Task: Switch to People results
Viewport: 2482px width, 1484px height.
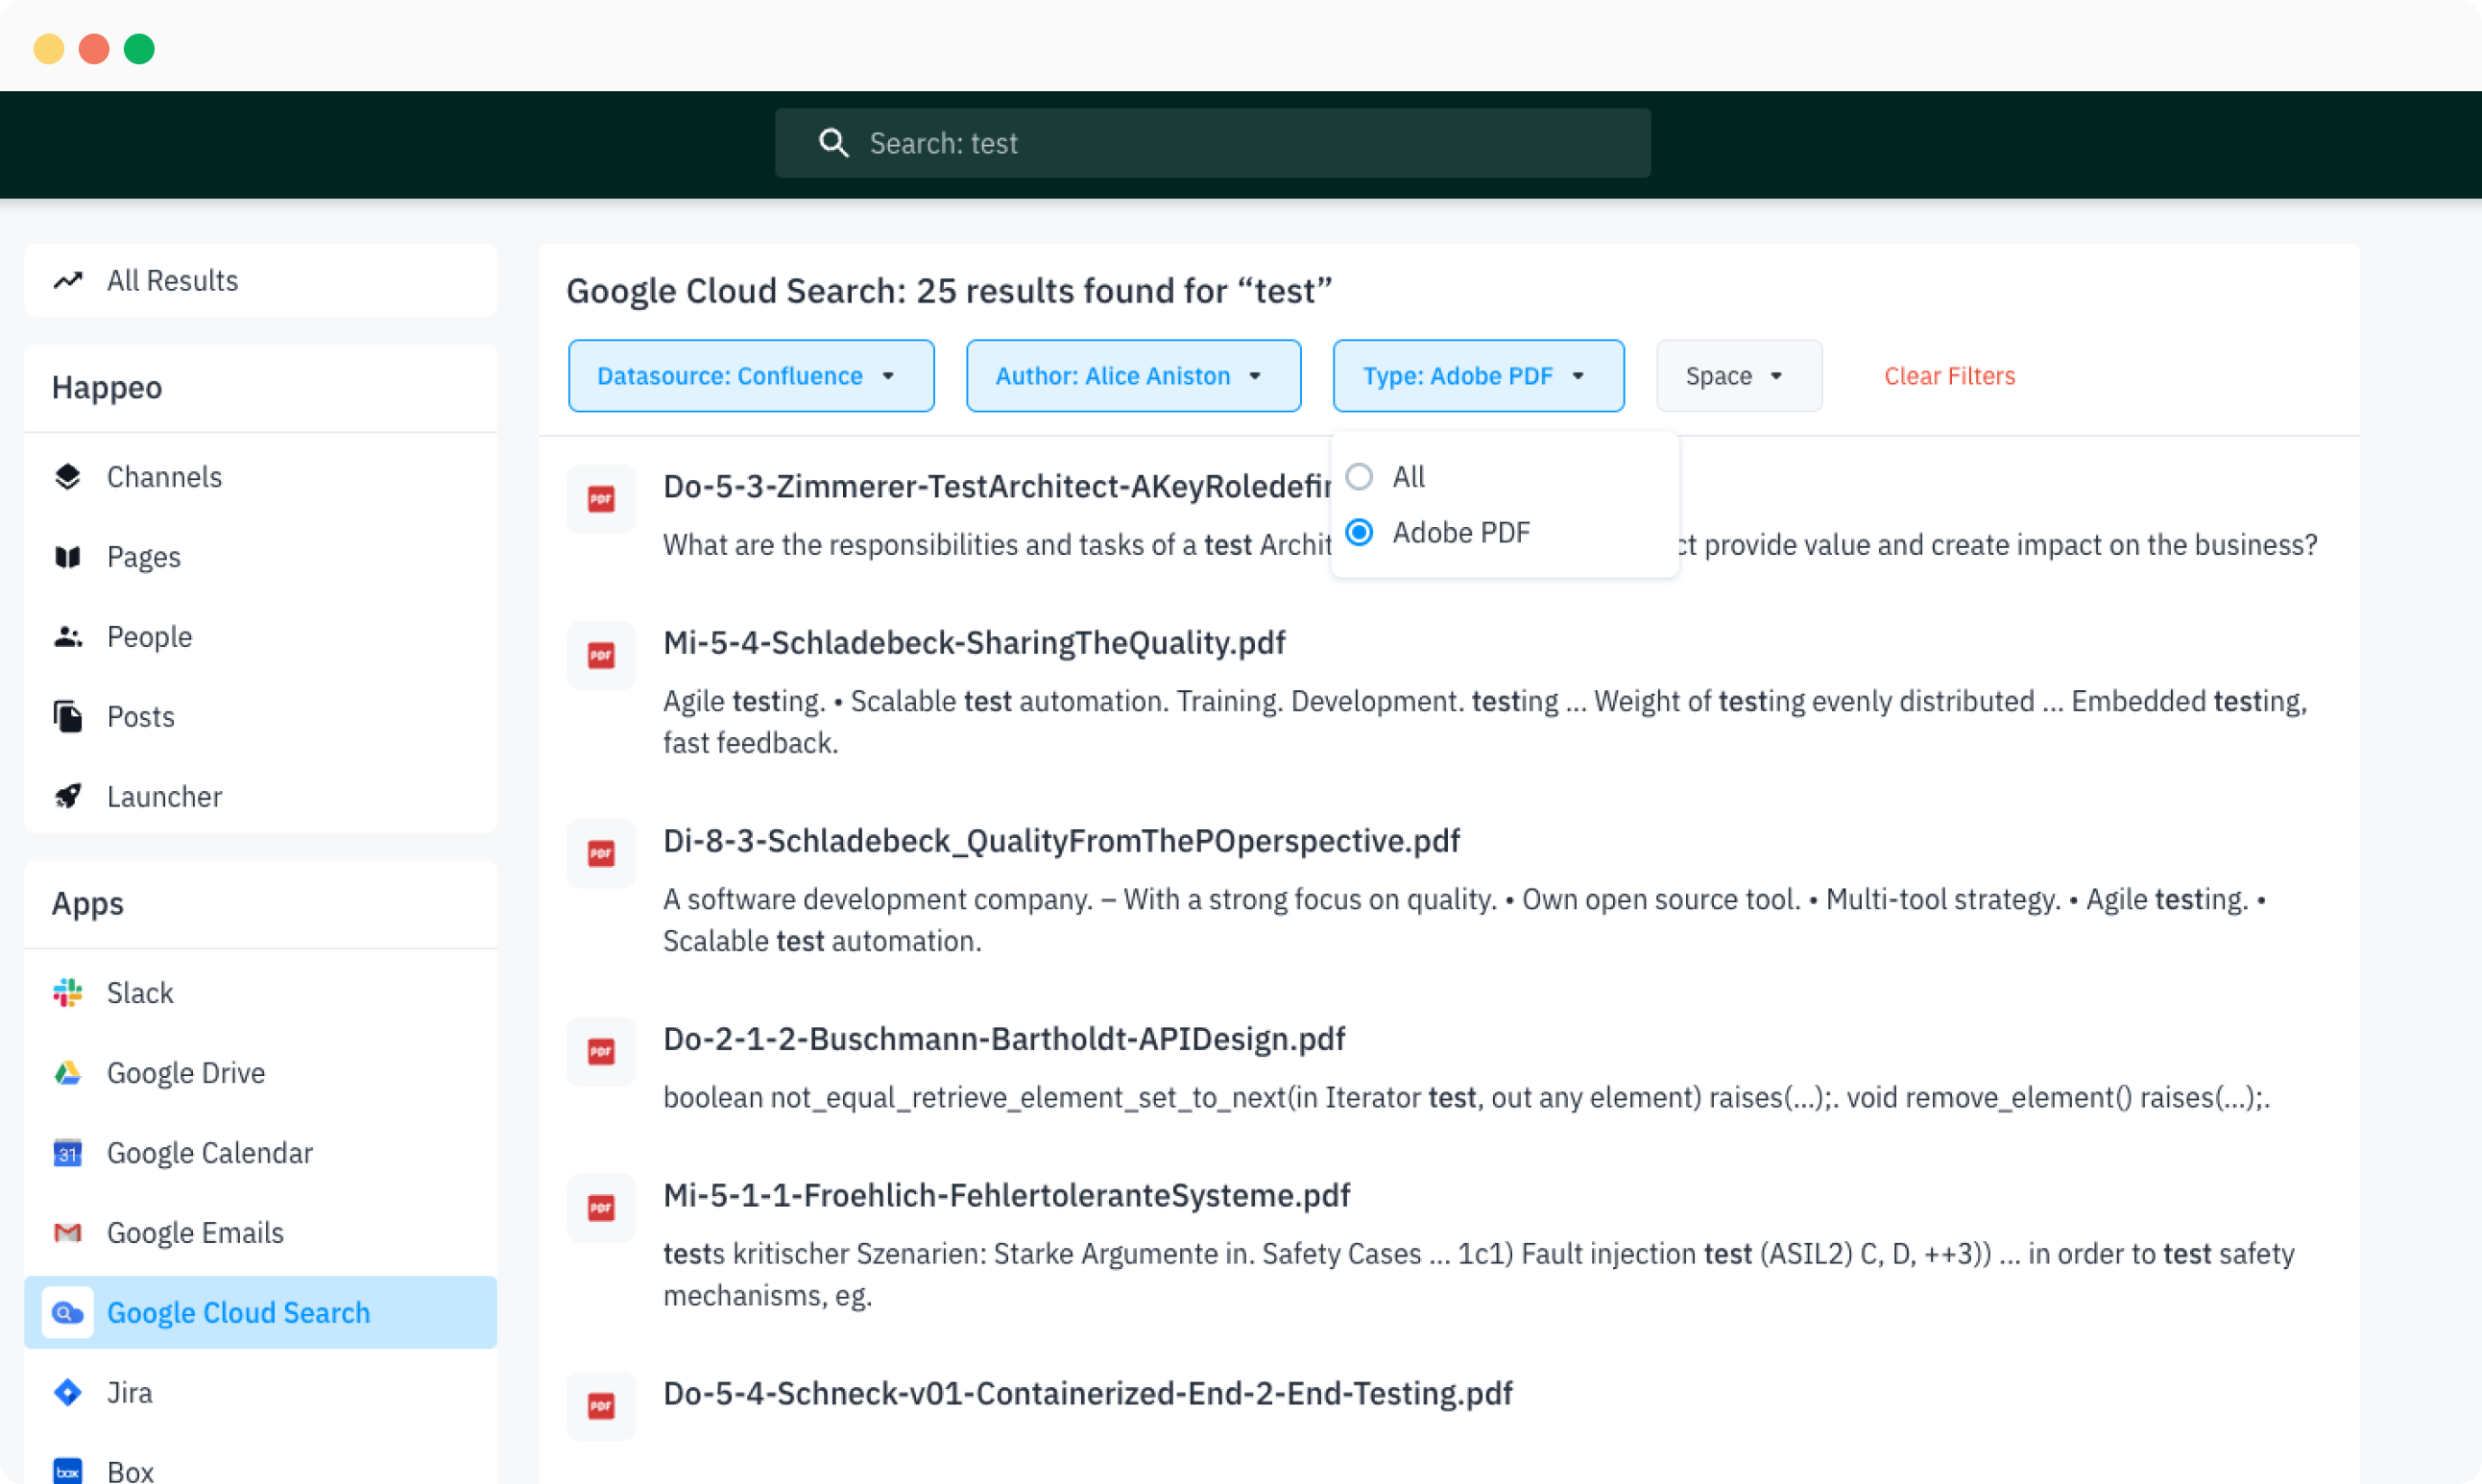Action: [260, 637]
